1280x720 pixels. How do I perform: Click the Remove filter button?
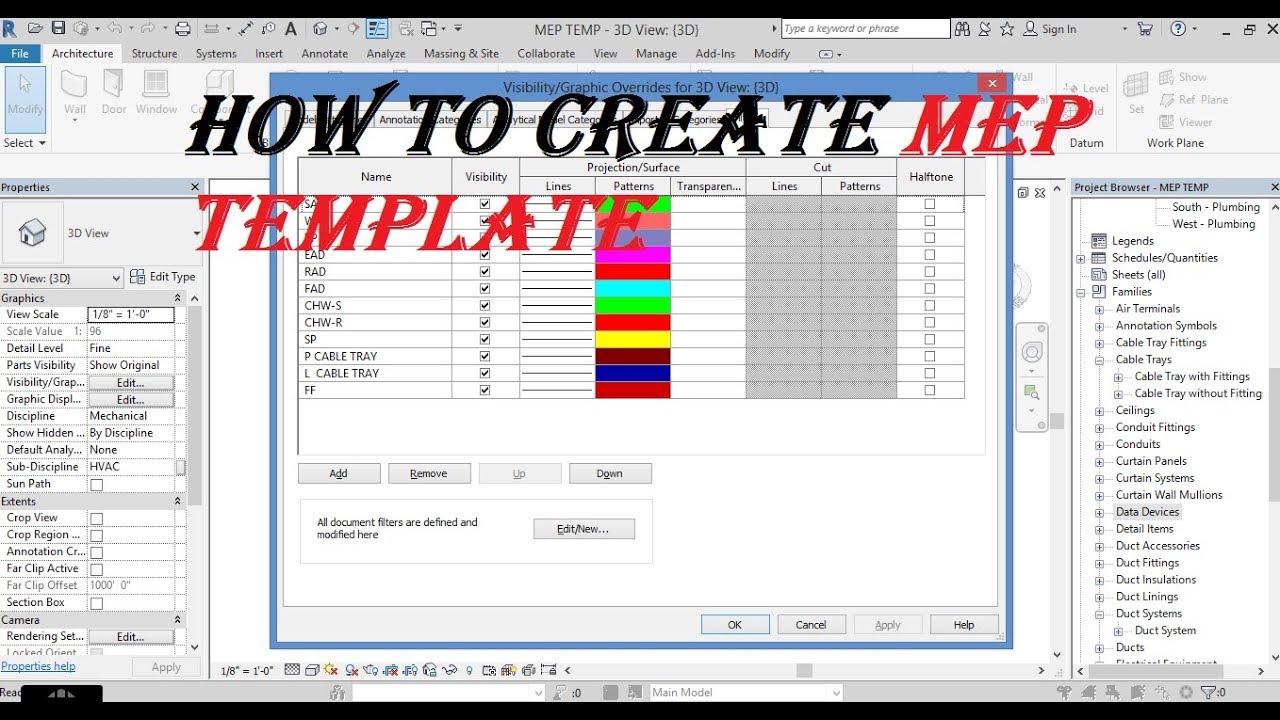click(429, 474)
